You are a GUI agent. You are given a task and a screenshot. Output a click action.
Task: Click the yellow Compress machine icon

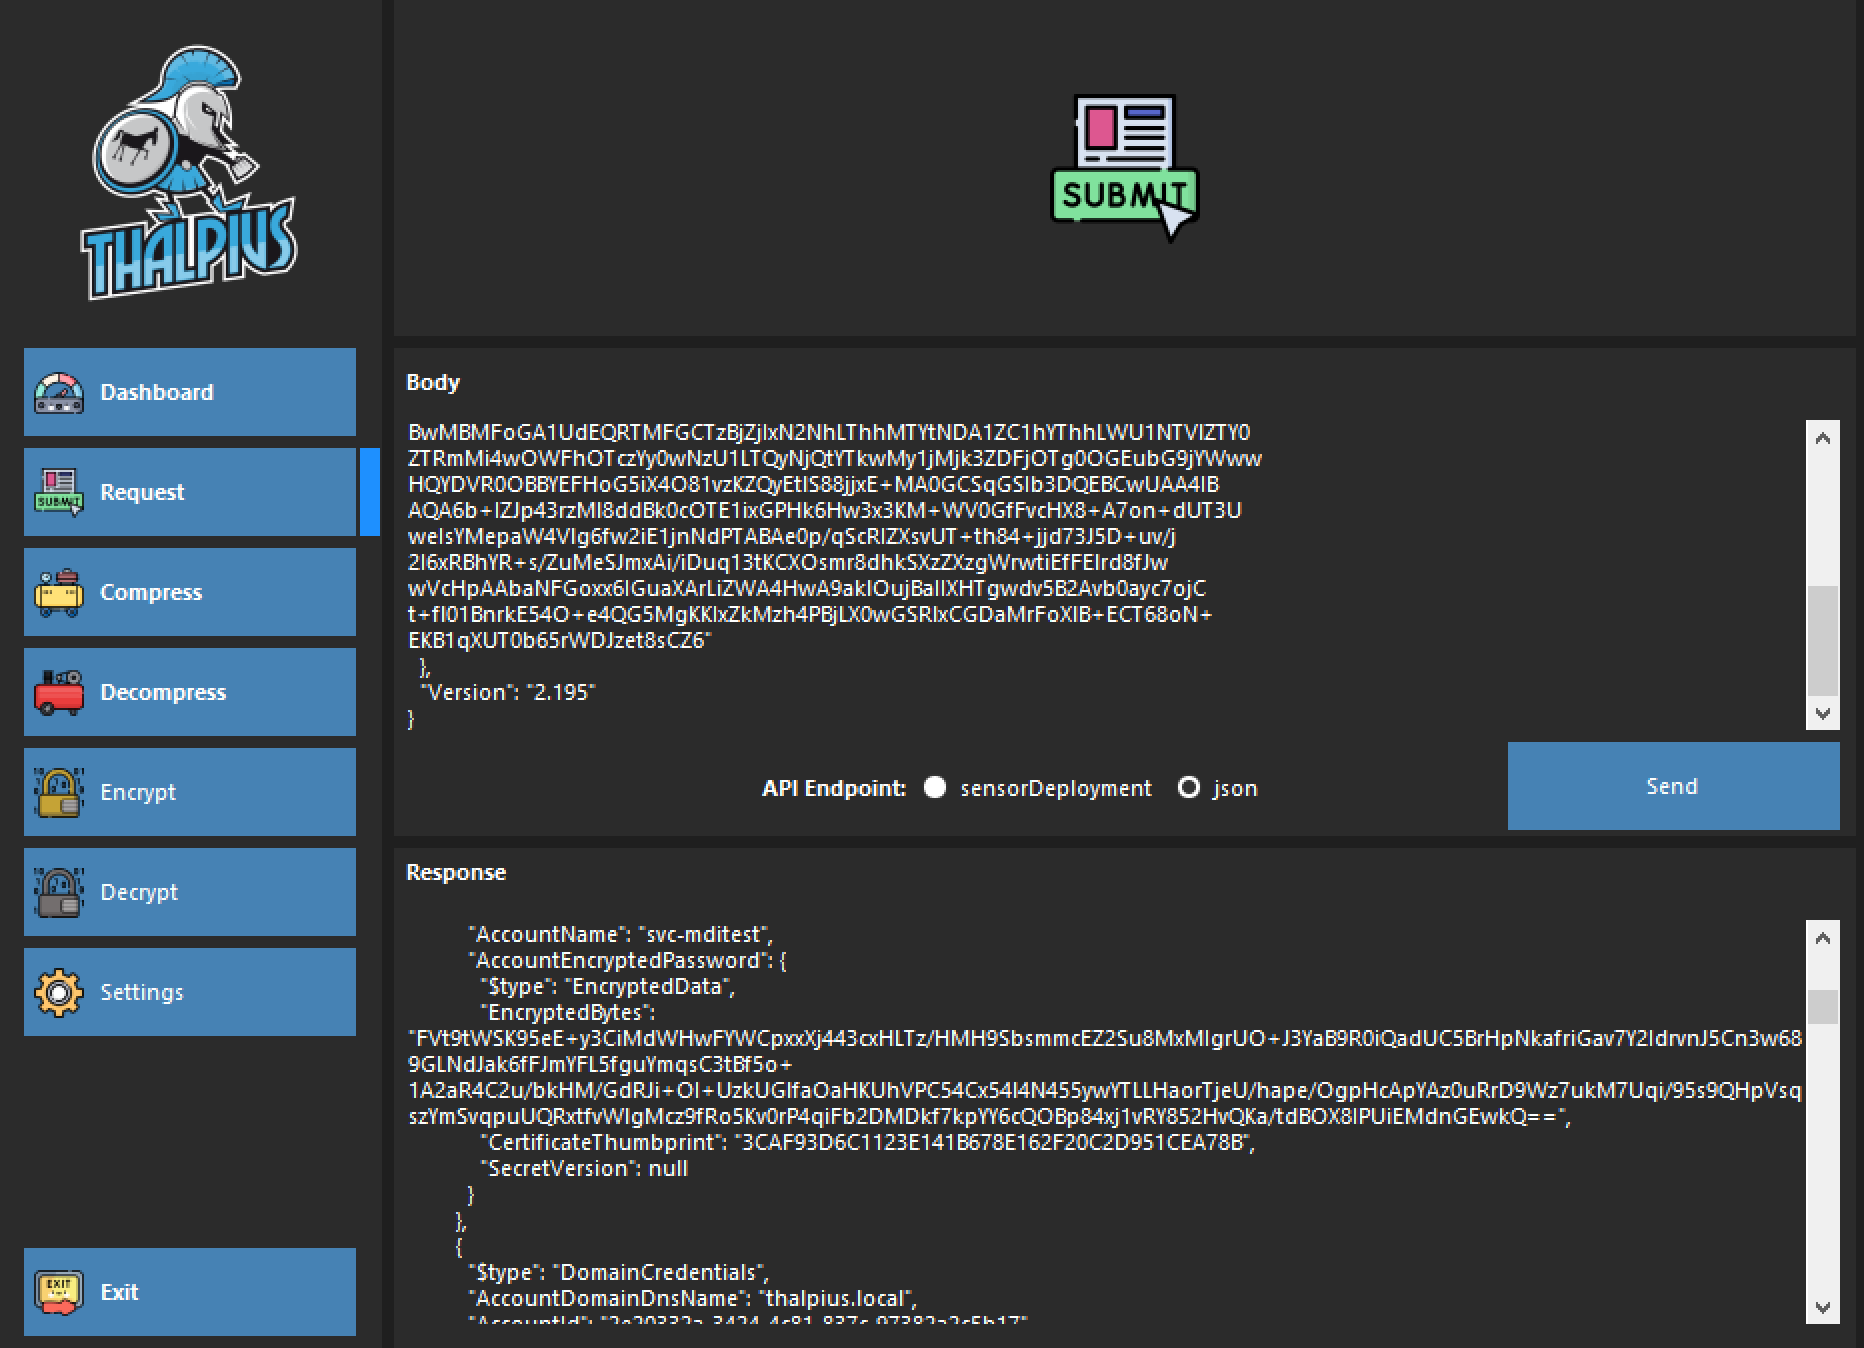59,592
